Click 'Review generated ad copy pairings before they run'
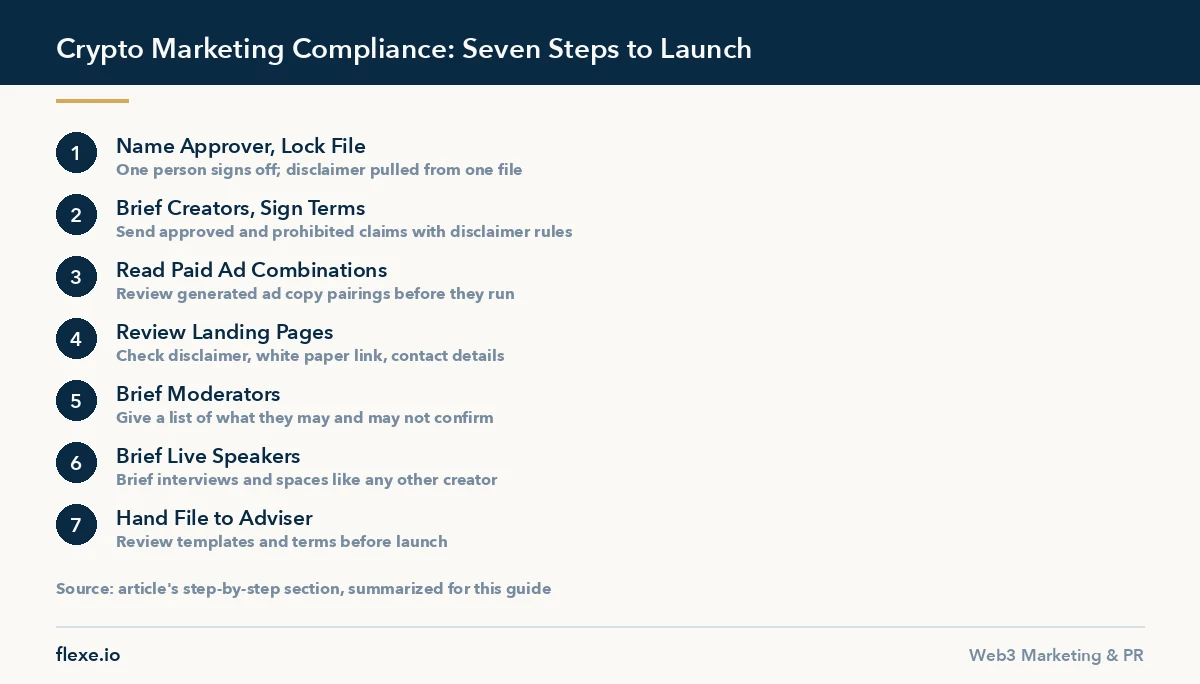Screen dimensions: 1200x684 (x=315, y=294)
